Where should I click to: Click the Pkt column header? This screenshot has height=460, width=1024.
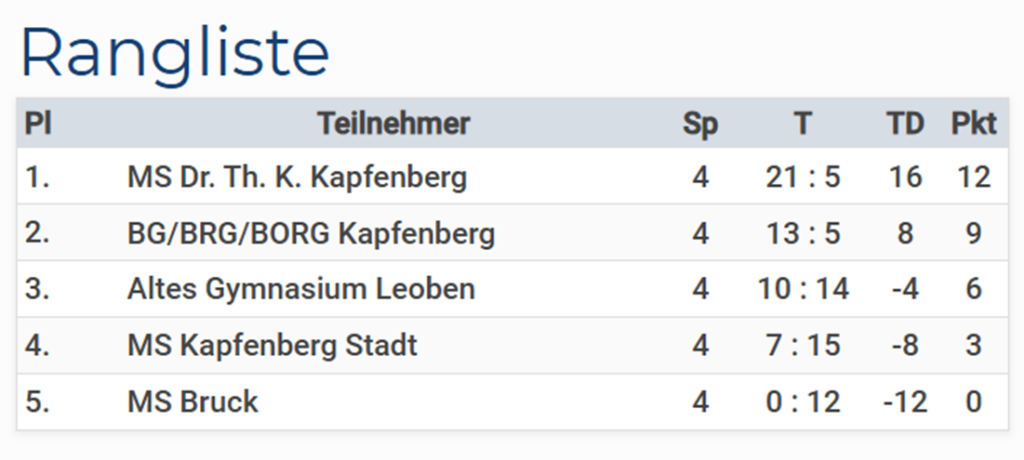[973, 124]
